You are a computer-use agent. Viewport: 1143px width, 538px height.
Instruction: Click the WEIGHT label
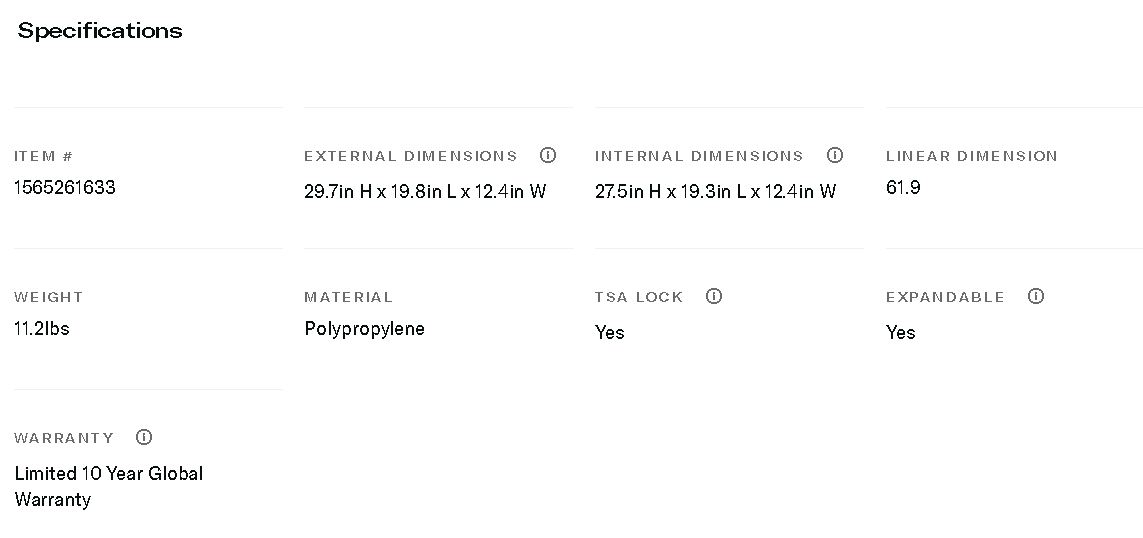pos(49,297)
